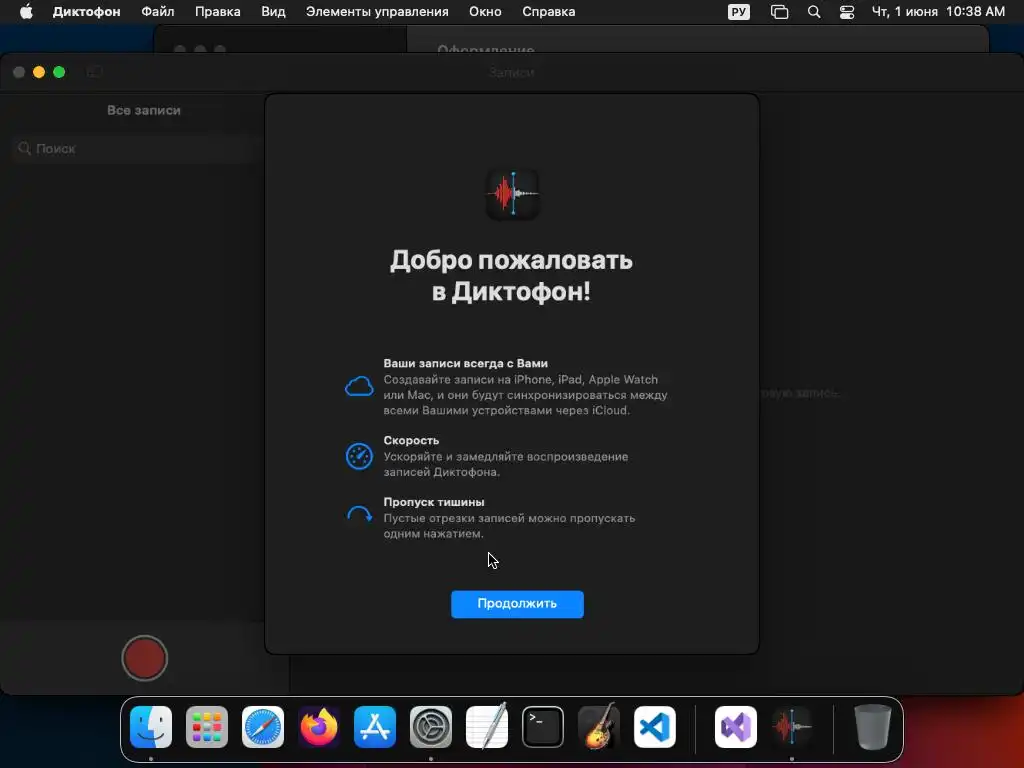Click the Все записи sidebar heading

[x=144, y=110]
